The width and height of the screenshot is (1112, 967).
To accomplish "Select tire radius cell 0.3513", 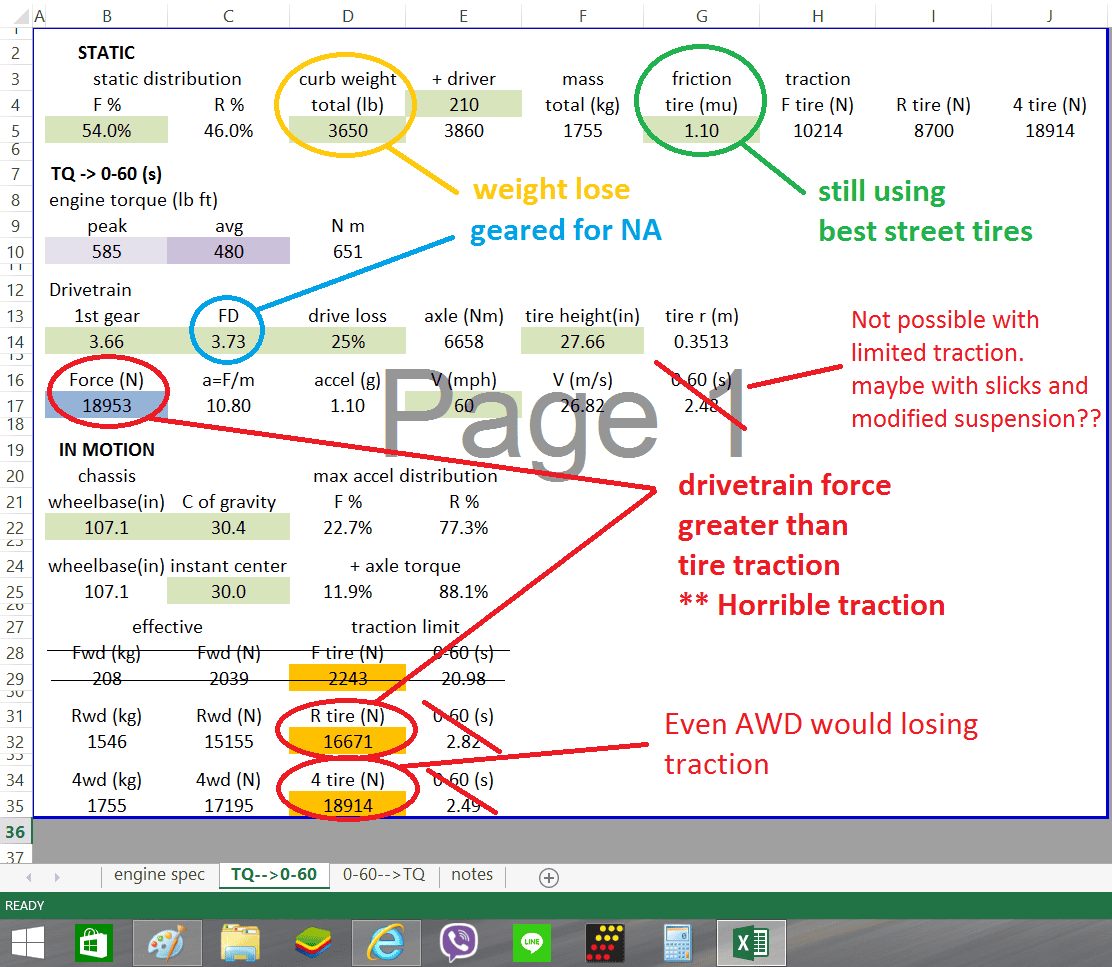I will 701,341.
